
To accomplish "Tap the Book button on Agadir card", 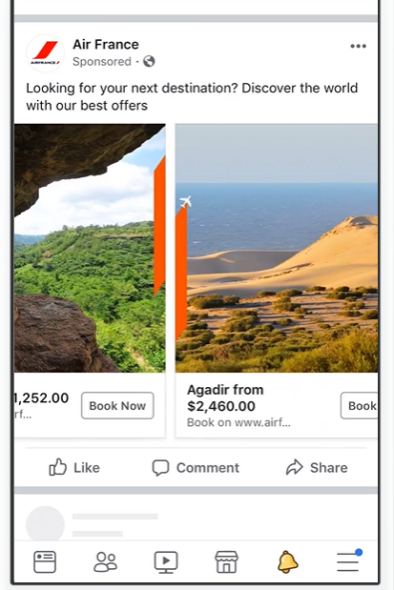I will pos(359,406).
